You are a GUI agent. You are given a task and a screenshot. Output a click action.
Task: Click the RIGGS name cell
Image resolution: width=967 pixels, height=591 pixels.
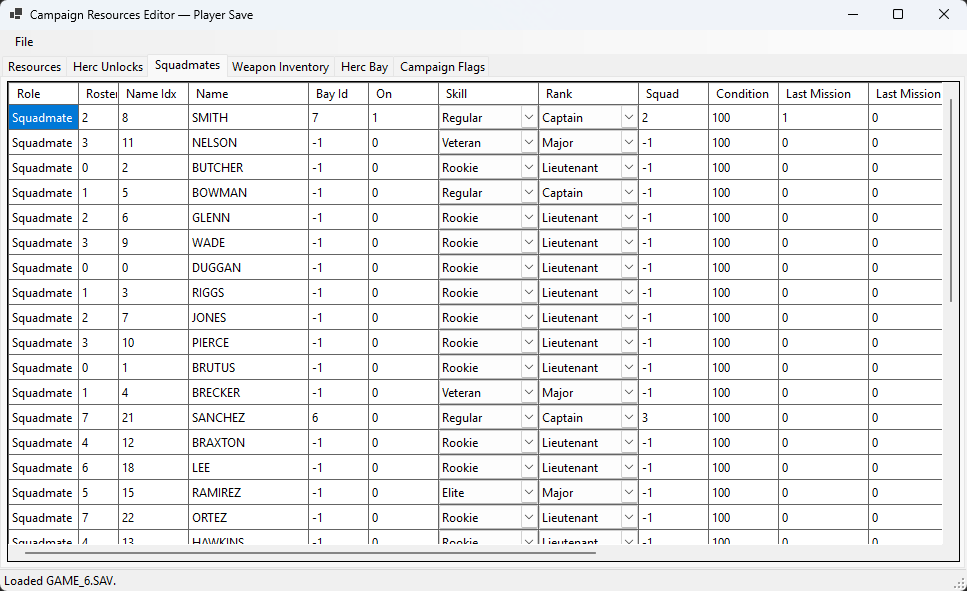248,292
